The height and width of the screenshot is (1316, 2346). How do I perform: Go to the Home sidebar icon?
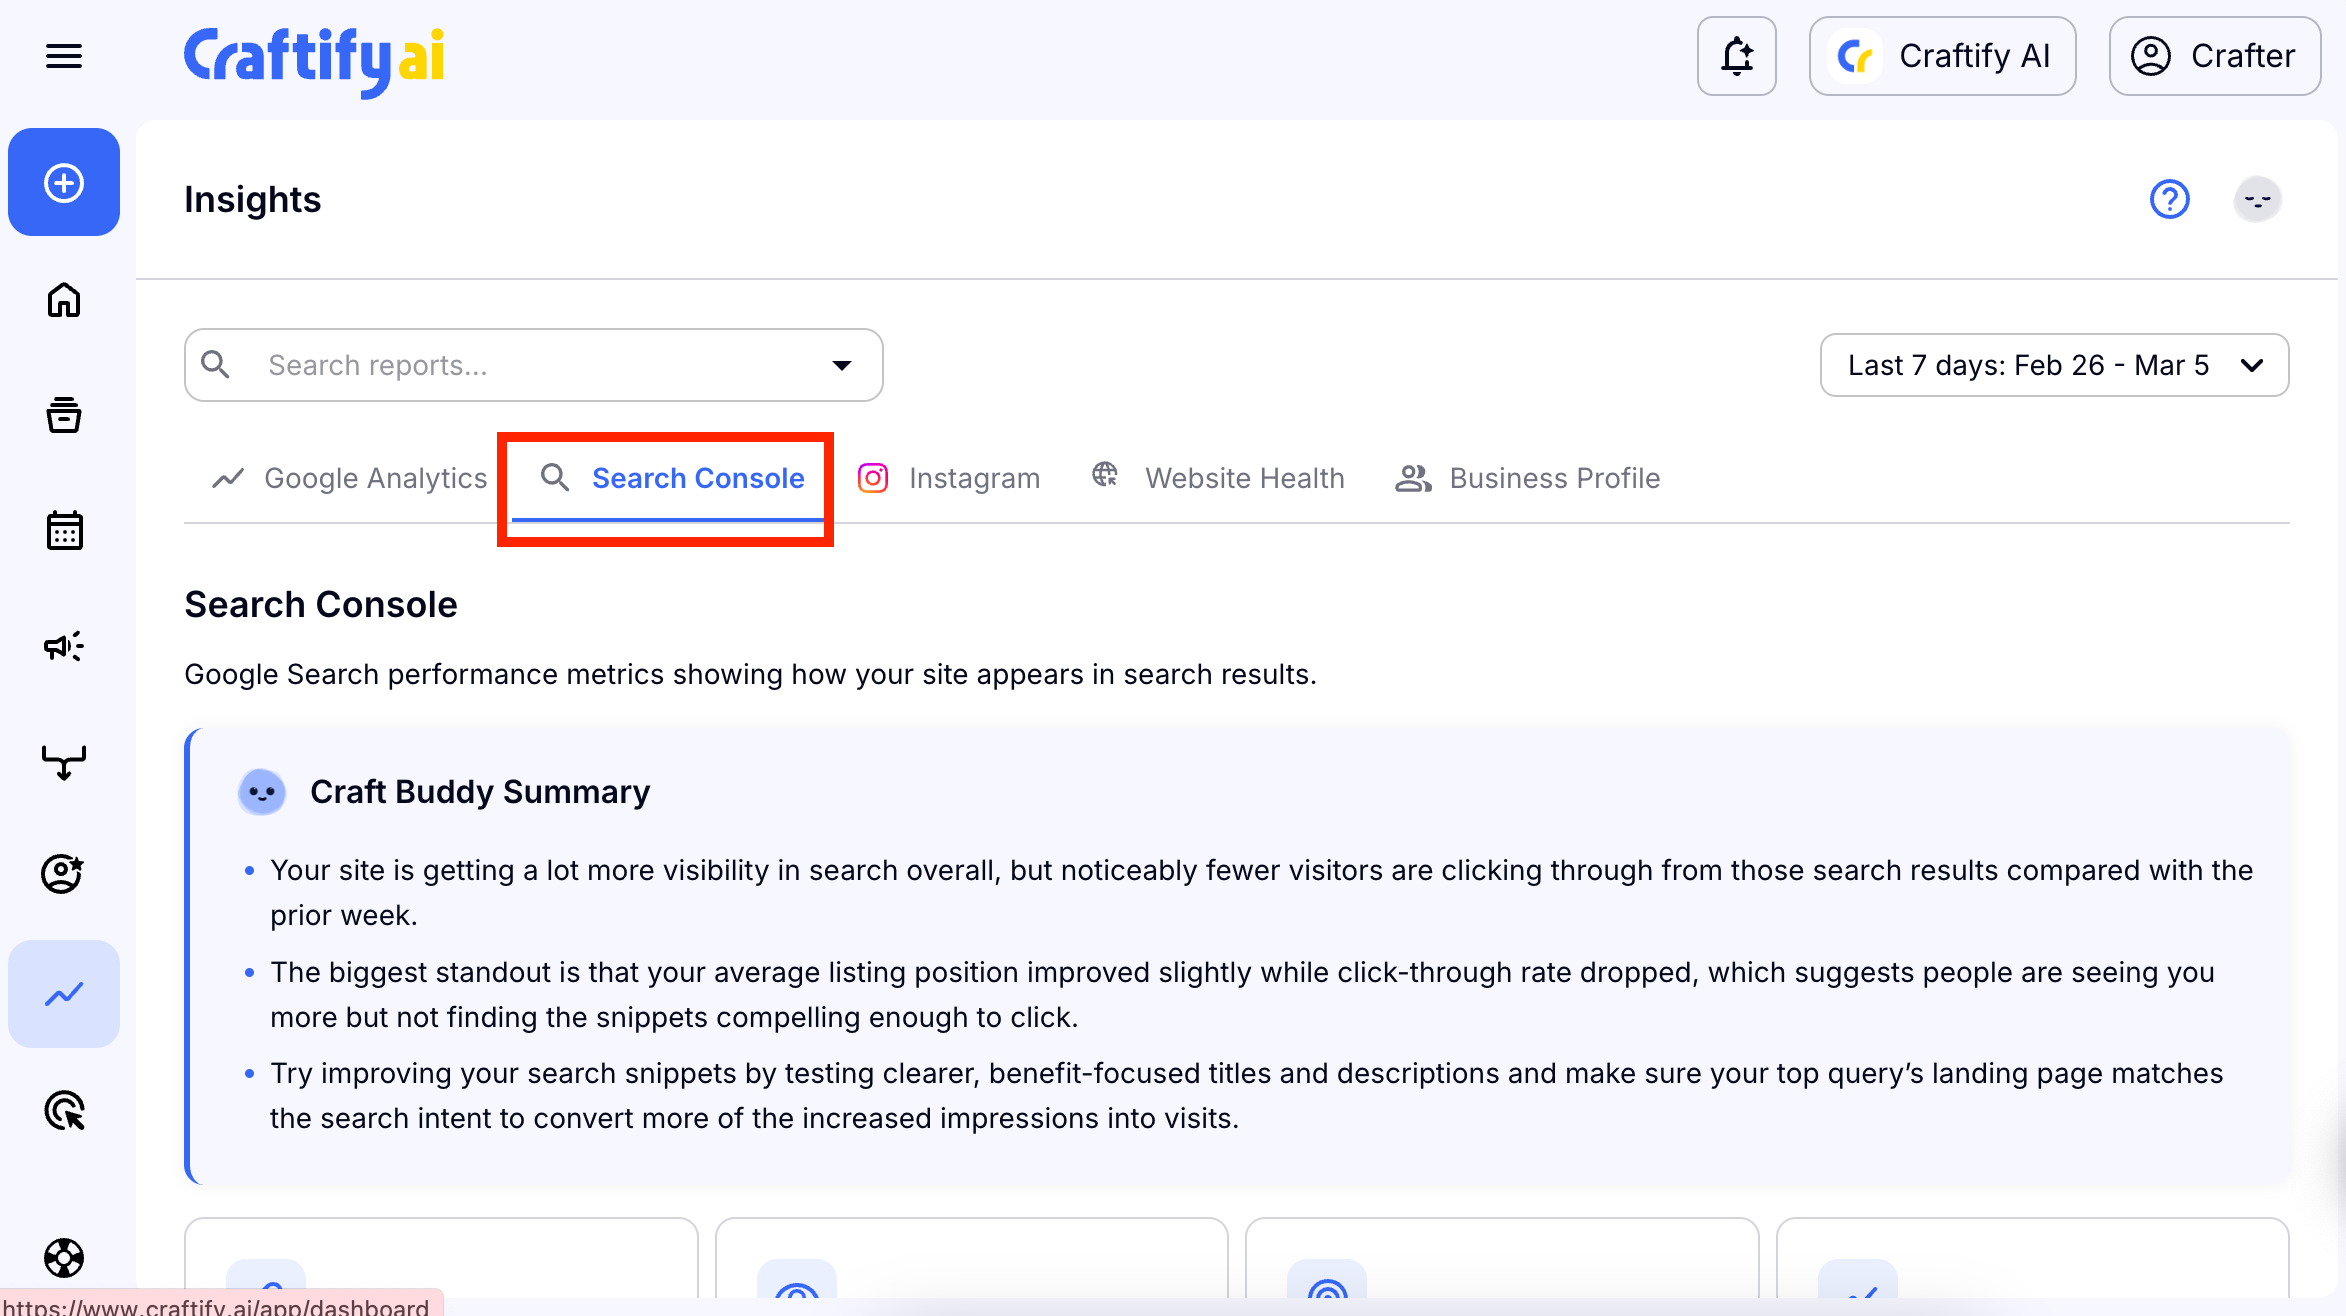coord(64,299)
